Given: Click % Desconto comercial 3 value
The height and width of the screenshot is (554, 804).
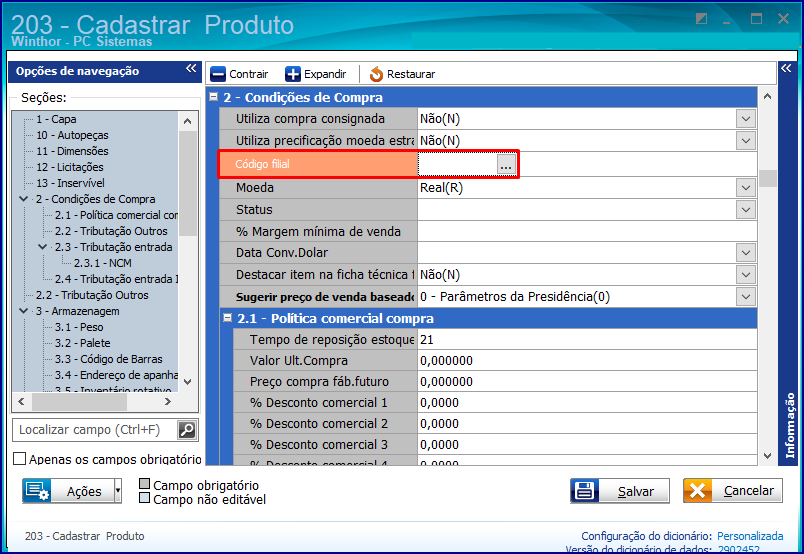Looking at the screenshot, I should (587, 444).
